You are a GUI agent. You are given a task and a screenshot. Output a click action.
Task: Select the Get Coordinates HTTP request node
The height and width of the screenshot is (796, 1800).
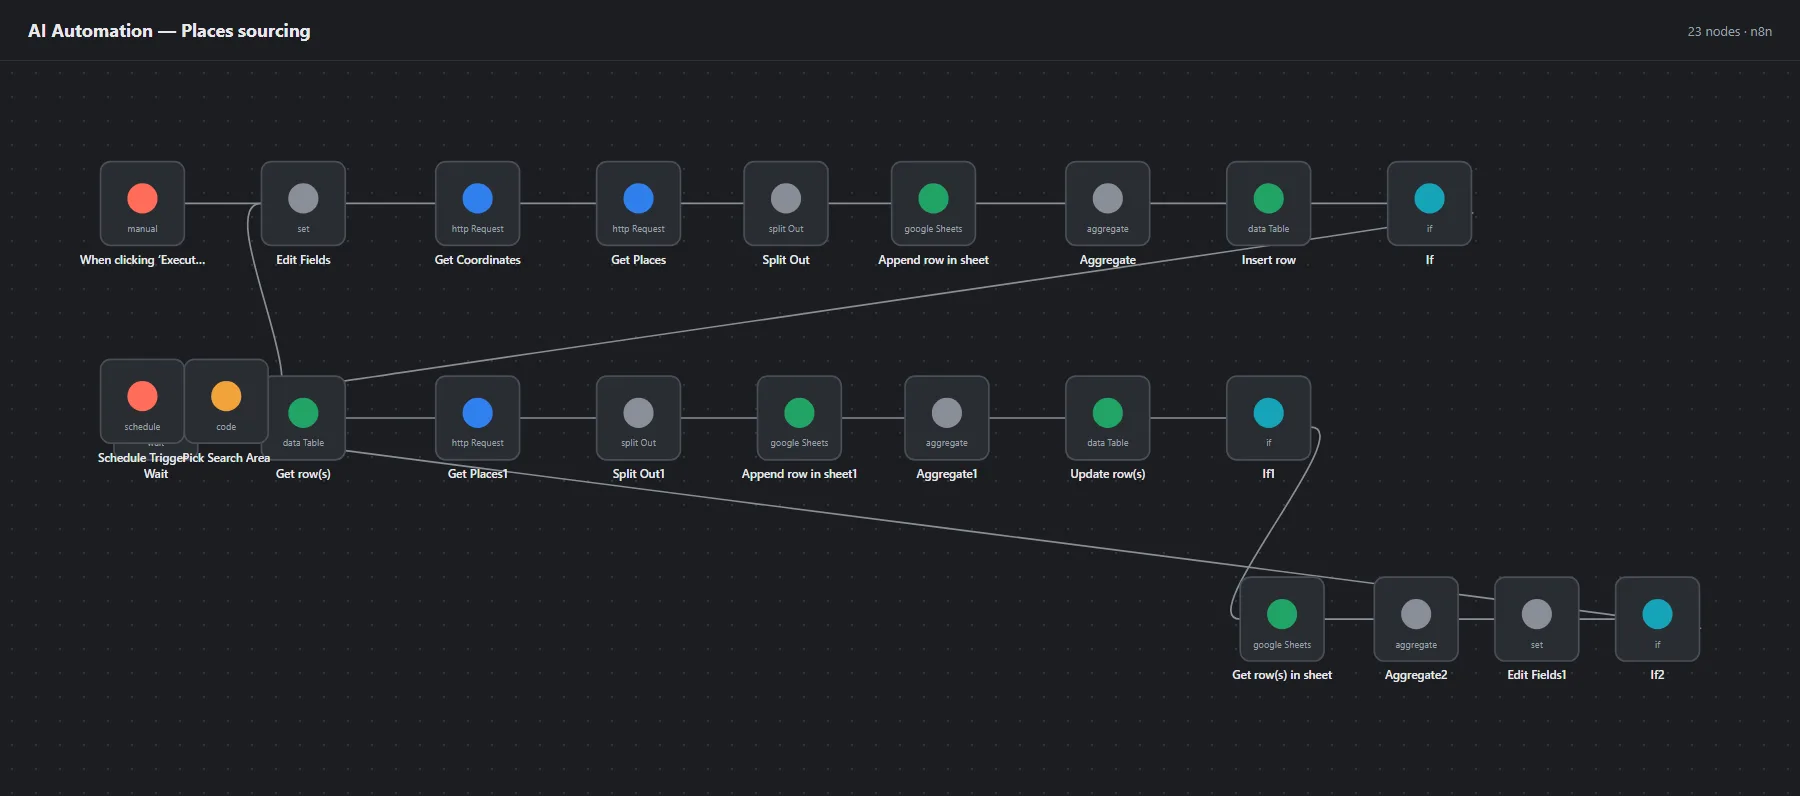point(477,203)
